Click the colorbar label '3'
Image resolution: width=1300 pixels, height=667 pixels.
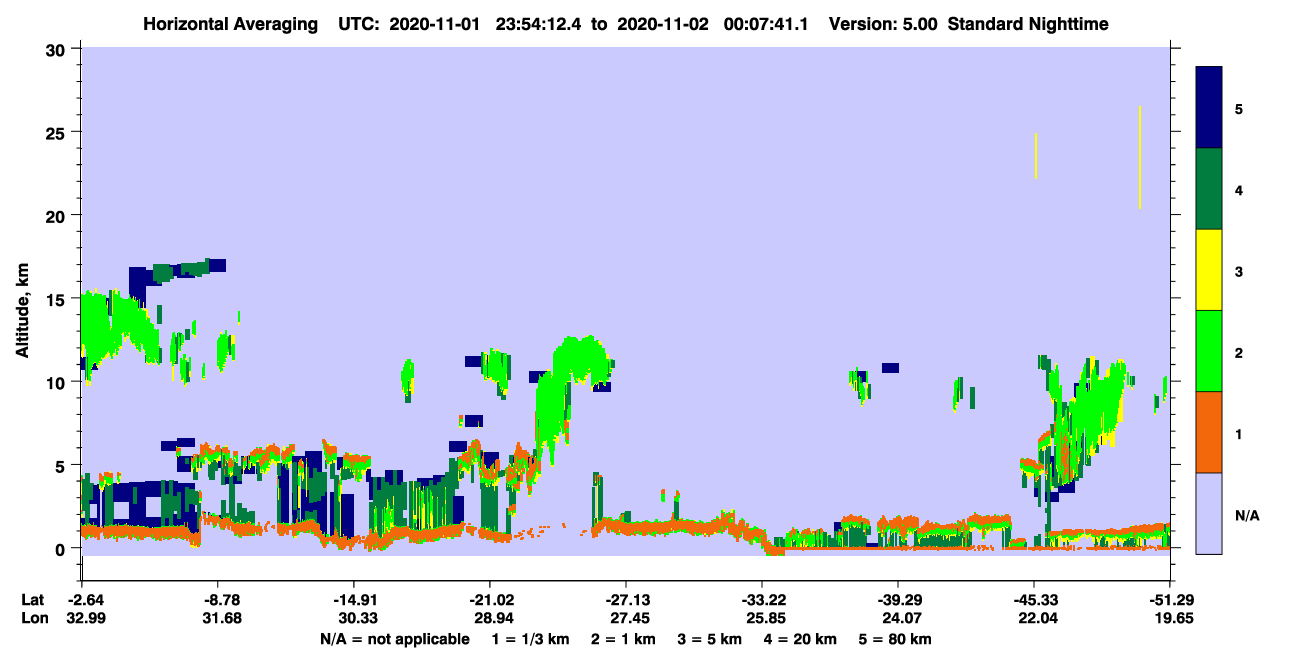(1239, 270)
